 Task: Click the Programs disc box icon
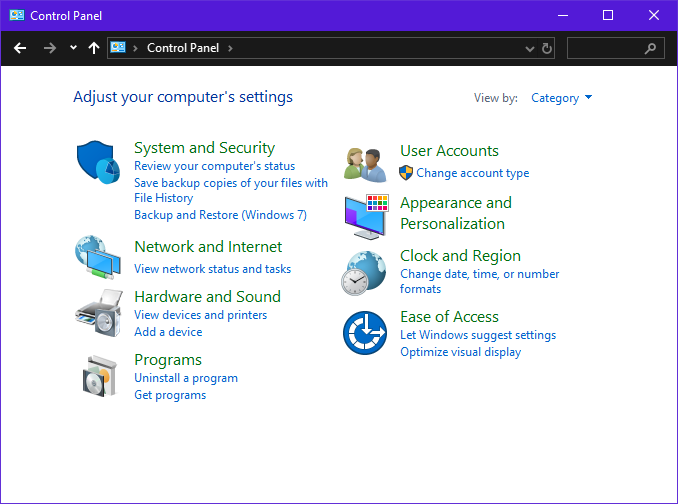(x=98, y=376)
